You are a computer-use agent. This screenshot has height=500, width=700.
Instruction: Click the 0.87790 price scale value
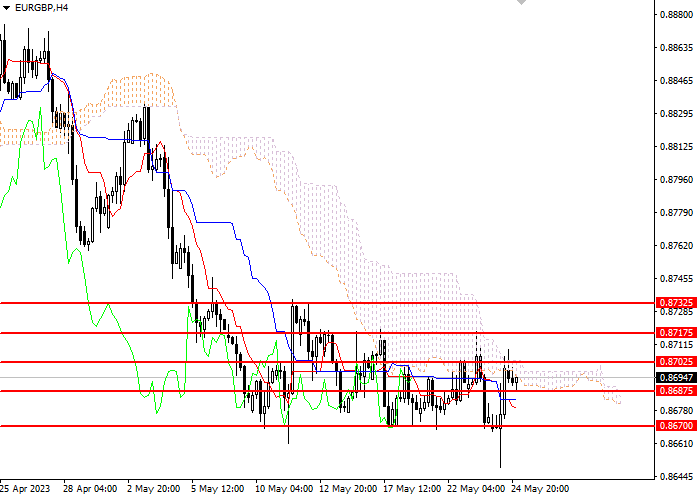coord(676,212)
